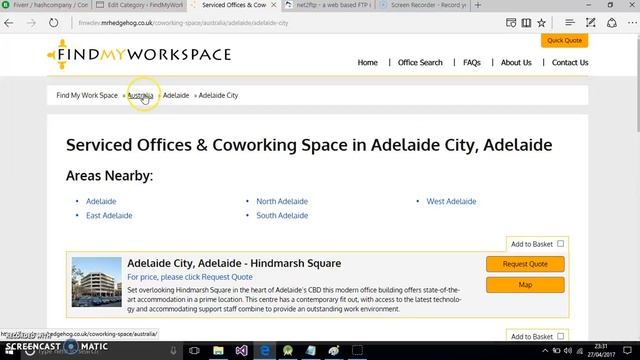The width and height of the screenshot is (640, 360).
Task: Switch to Screen Recorder tab
Action: pyautogui.click(x=423, y=5)
